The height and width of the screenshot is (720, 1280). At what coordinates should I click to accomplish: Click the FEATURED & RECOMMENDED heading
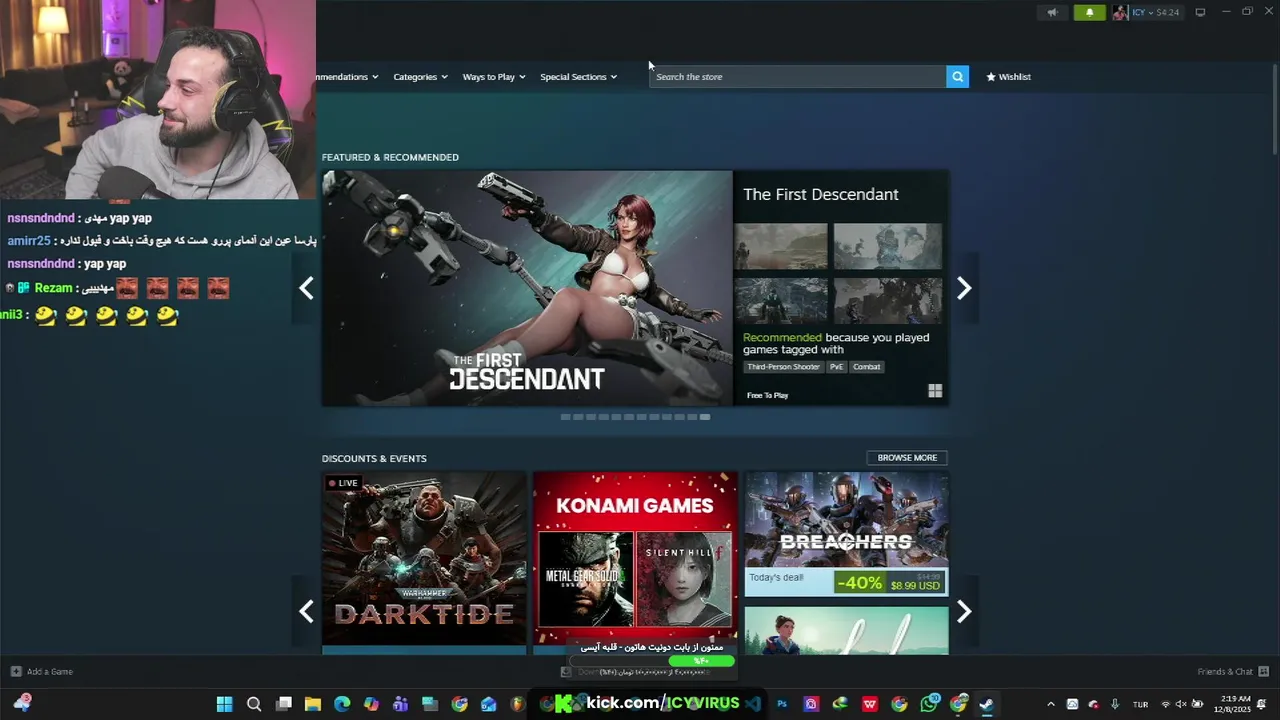pyautogui.click(x=390, y=157)
